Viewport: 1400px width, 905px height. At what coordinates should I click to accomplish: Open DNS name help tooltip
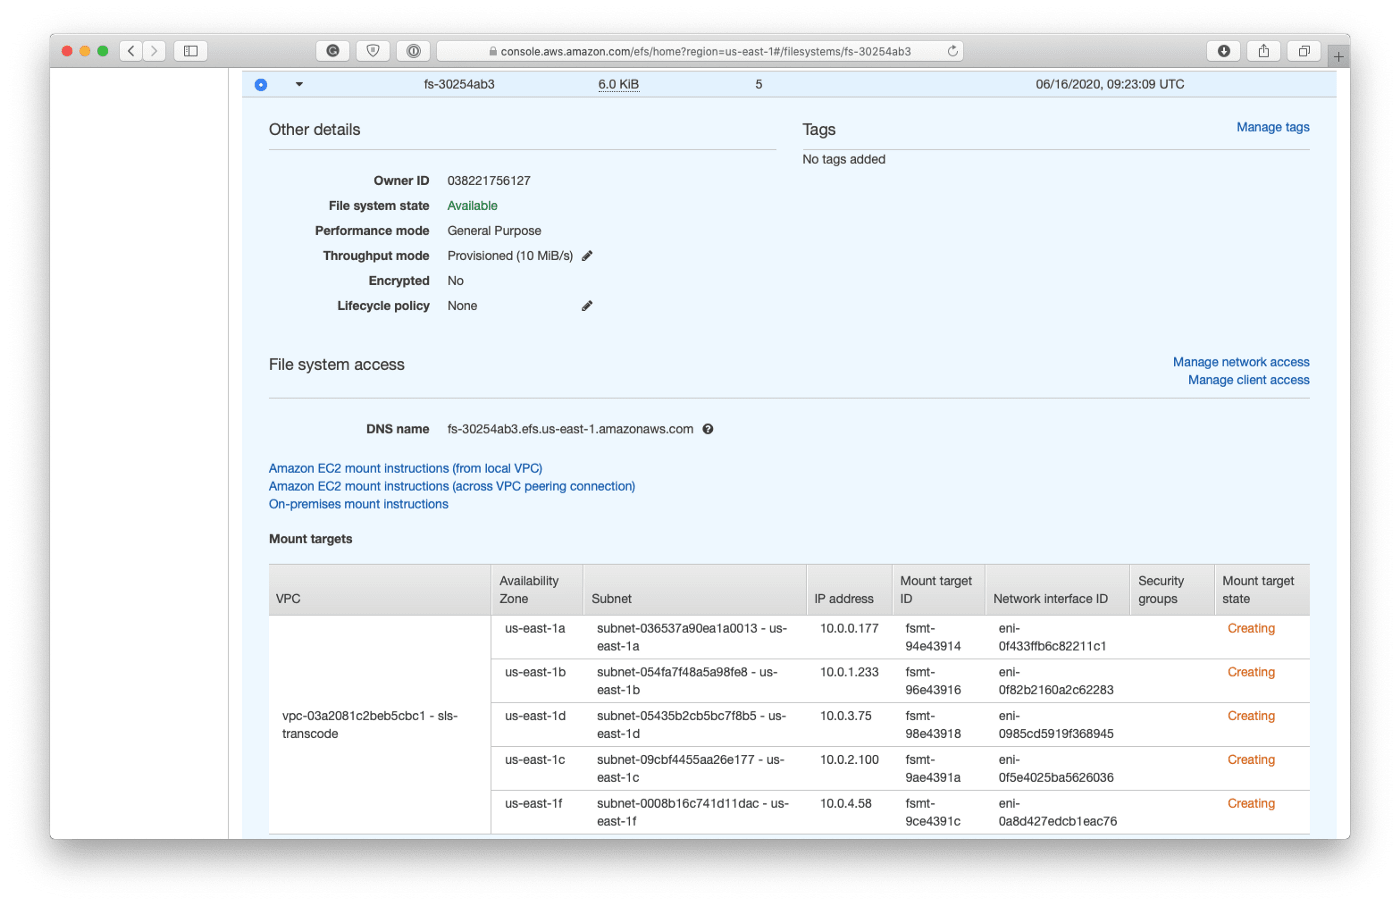708,429
